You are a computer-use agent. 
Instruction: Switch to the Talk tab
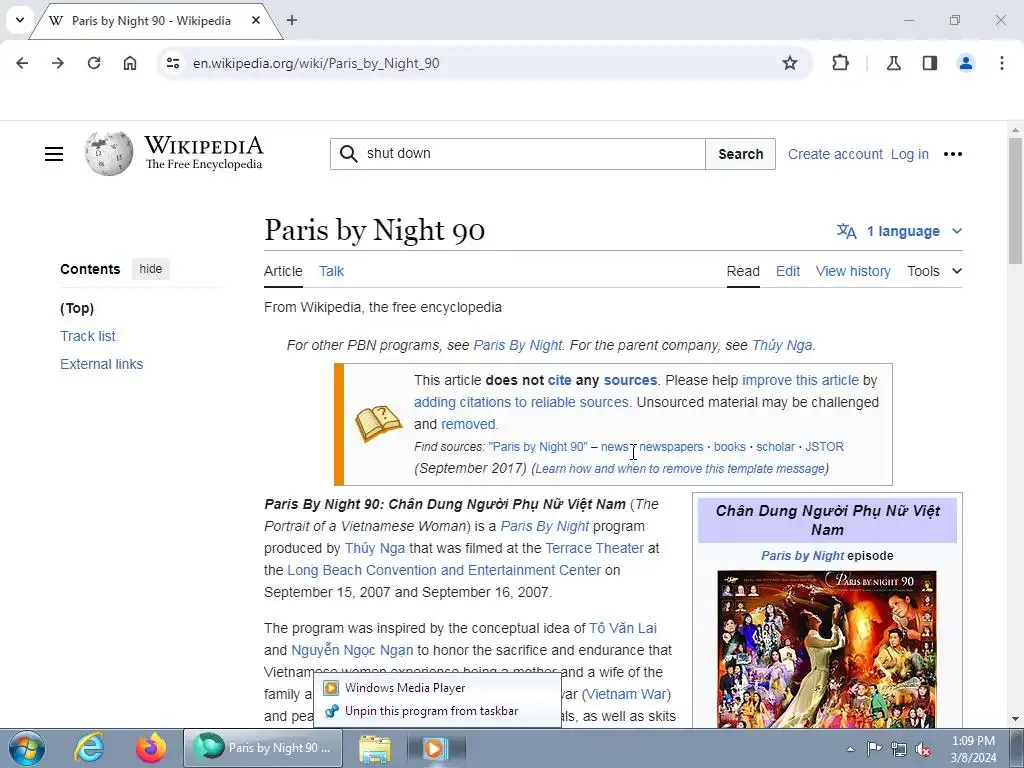[331, 272]
